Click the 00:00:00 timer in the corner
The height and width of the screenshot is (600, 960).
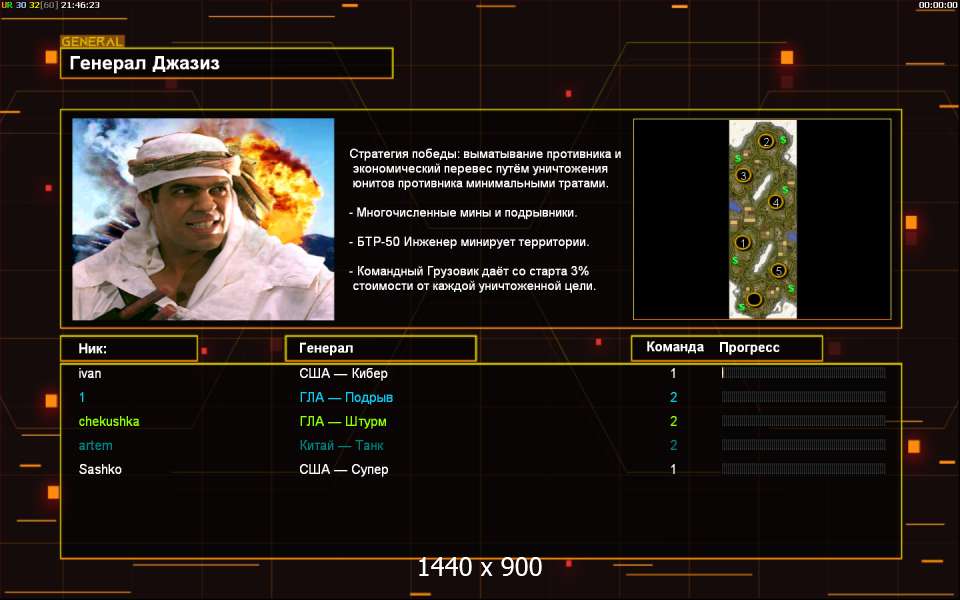pyautogui.click(x=937, y=5)
